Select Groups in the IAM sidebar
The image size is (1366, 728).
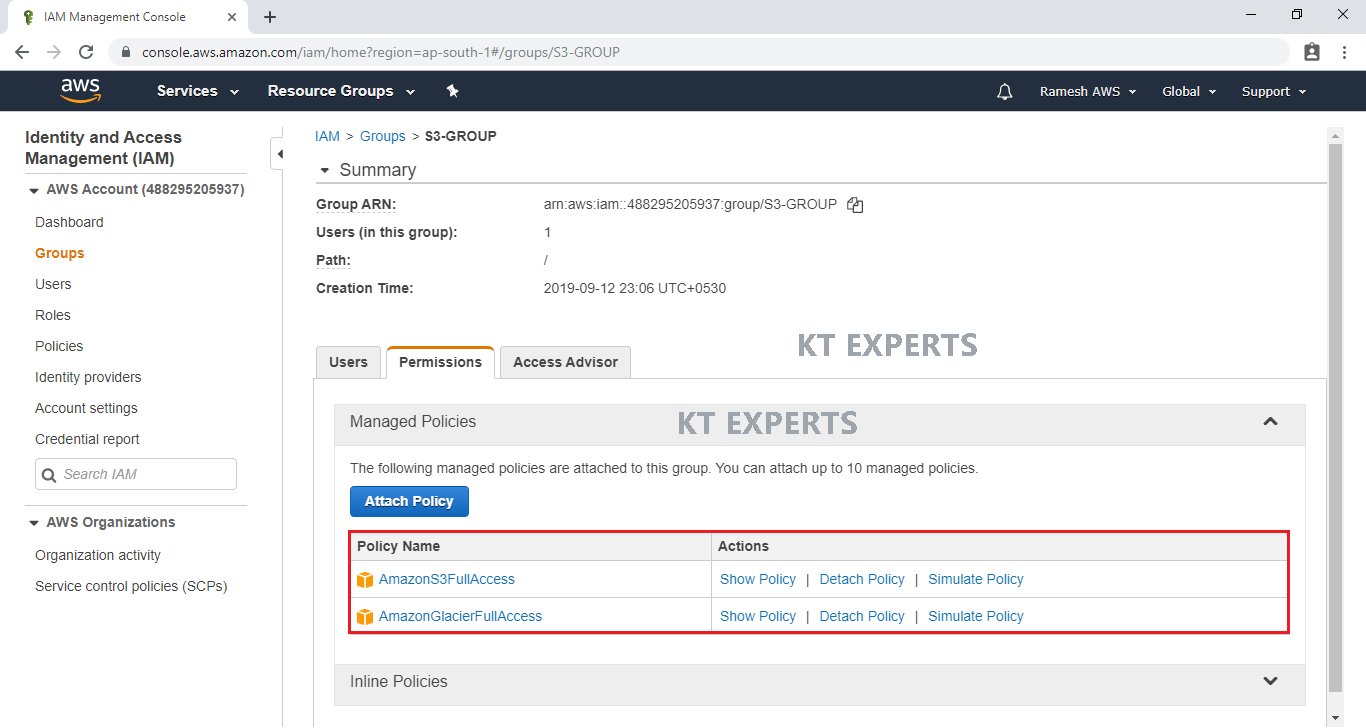click(x=60, y=253)
